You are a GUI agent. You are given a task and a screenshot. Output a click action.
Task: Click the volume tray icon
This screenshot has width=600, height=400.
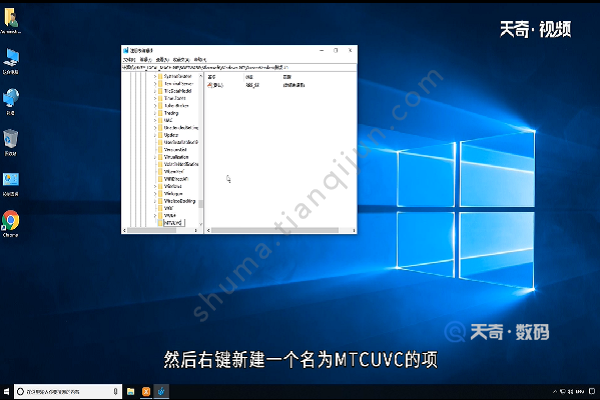tap(571, 391)
